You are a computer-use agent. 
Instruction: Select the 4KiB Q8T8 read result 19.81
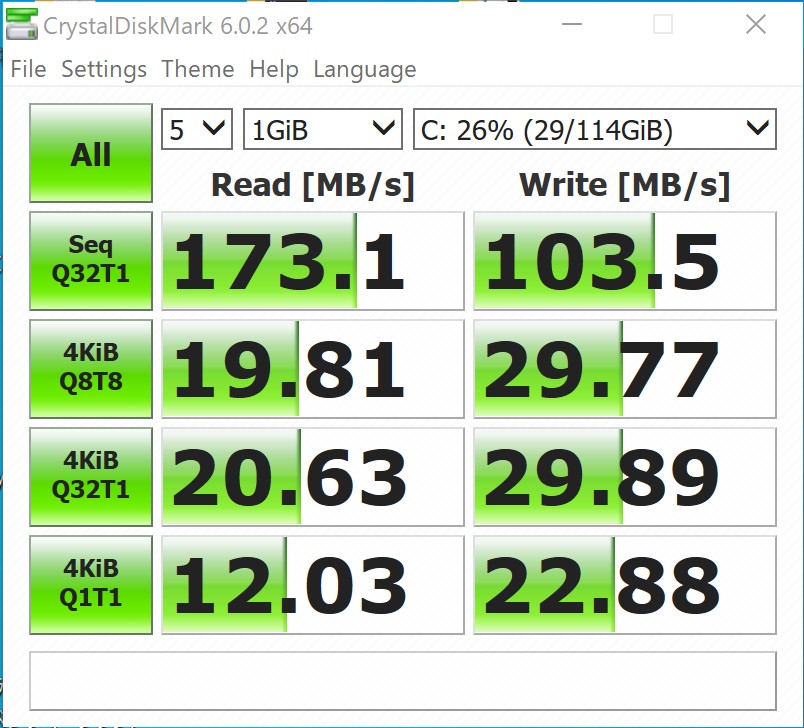coord(313,369)
